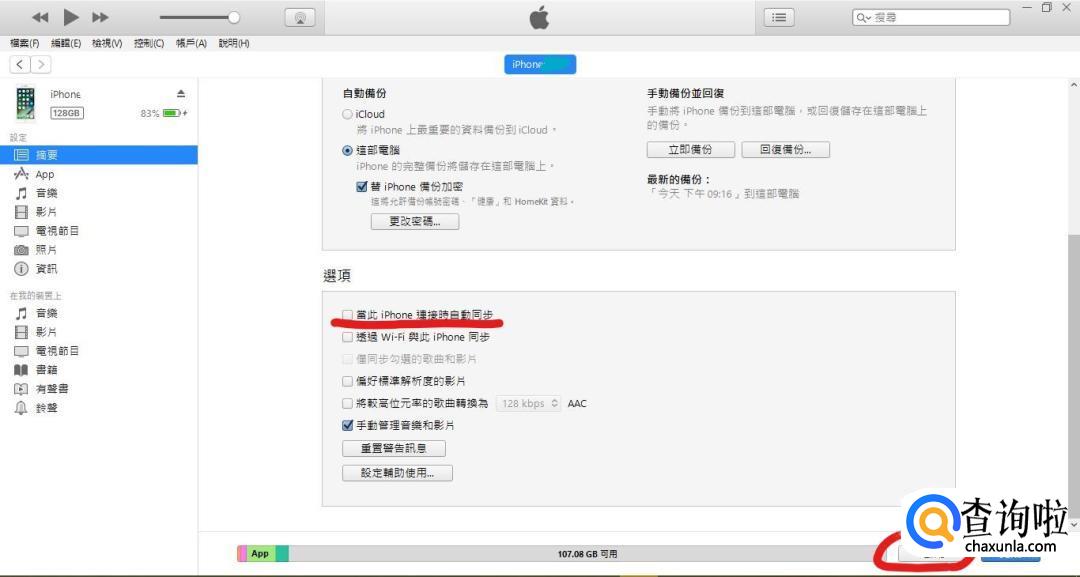Toggle 偏好標準解析度的影片 checkbox
The image size is (1080, 577).
click(348, 381)
